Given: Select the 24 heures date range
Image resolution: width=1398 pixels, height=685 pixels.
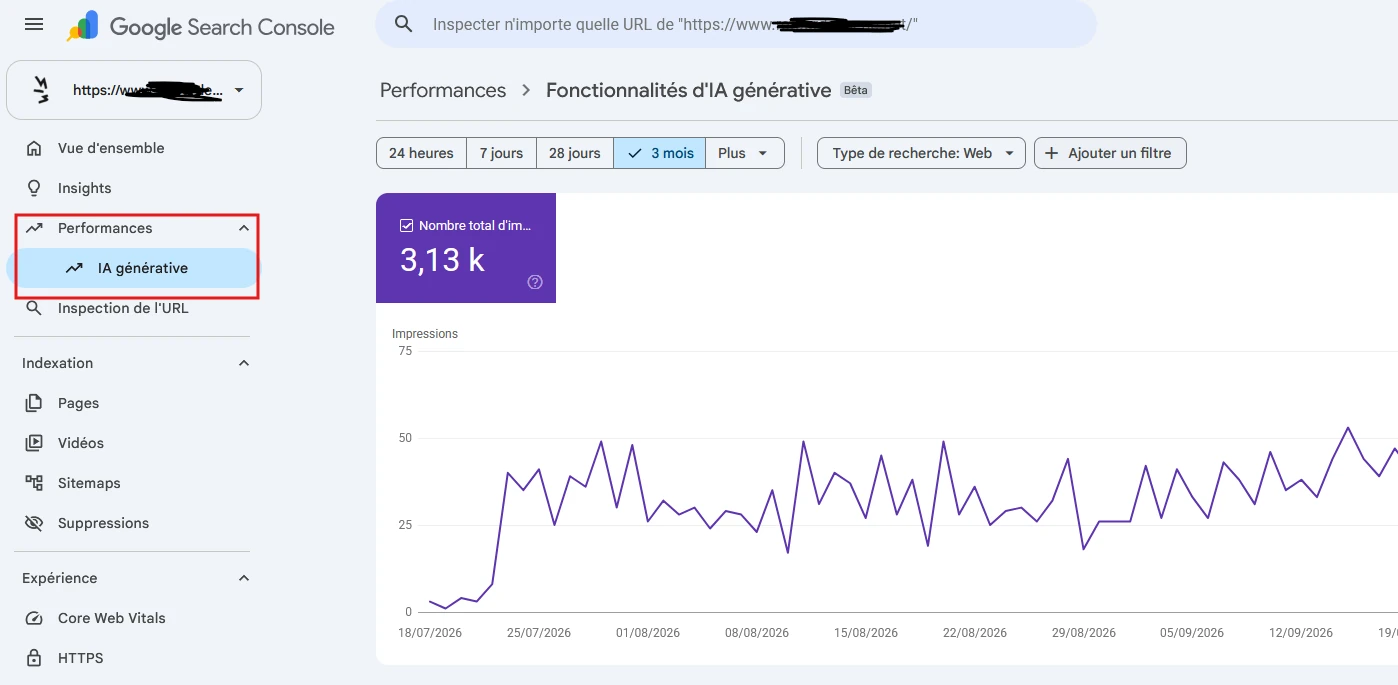Looking at the screenshot, I should click(x=421, y=153).
